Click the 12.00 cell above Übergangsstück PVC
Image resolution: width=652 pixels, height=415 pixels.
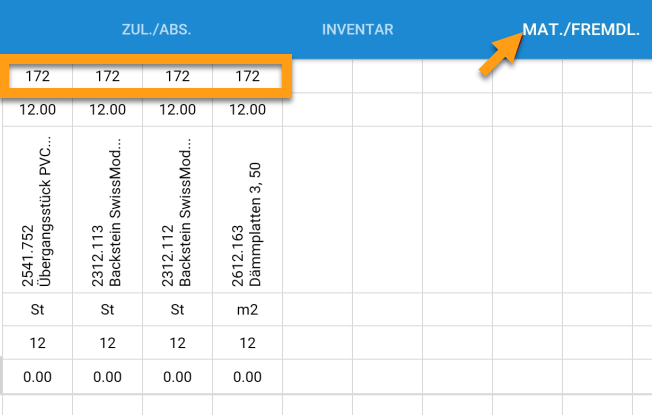coord(38,110)
